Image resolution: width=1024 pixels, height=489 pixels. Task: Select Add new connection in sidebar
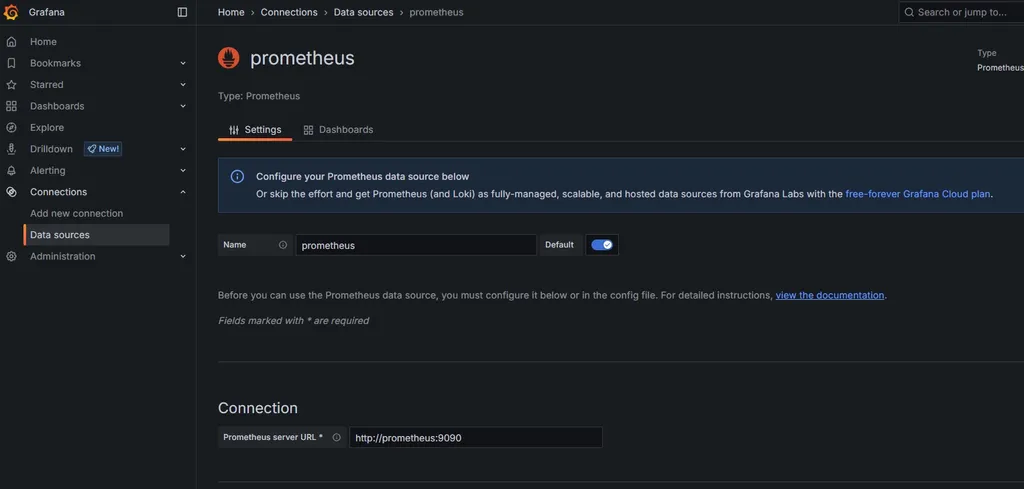pyautogui.click(x=76, y=213)
